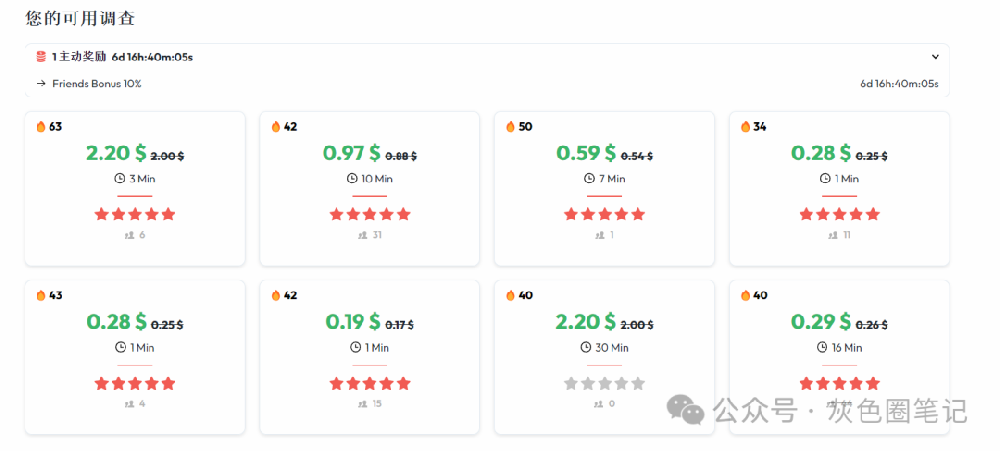Image resolution: width=1000 pixels, height=451 pixels.
Task: Click the participants icon showing 31
Action: (362, 235)
